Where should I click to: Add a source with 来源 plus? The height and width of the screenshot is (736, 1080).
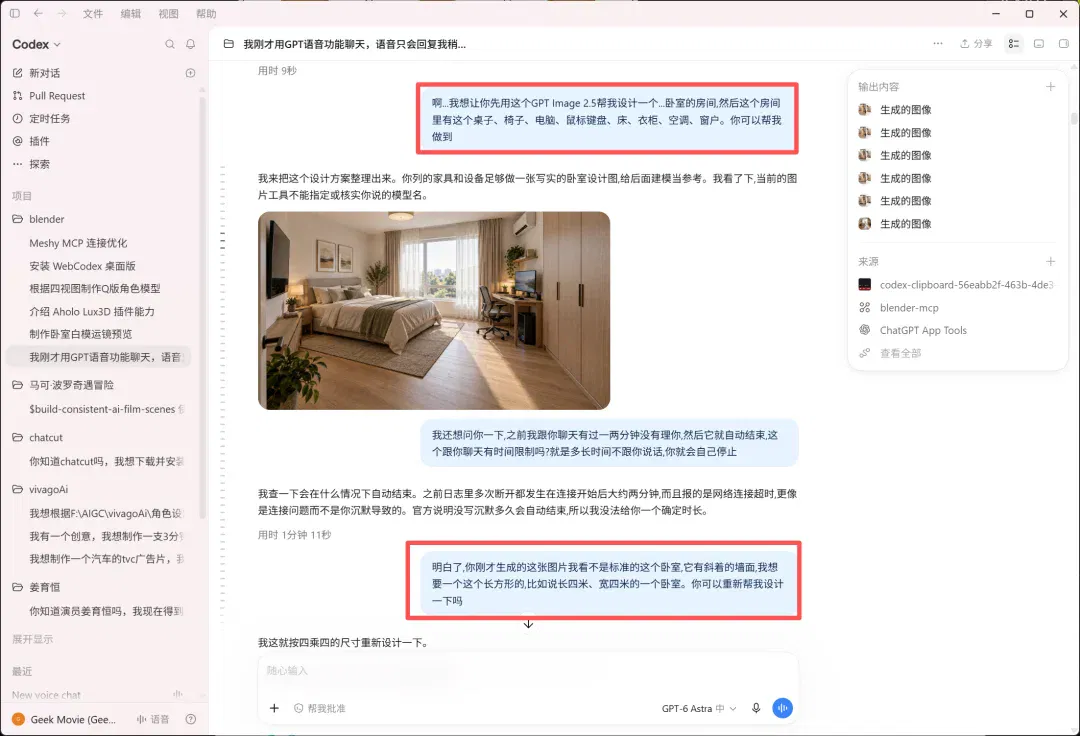coord(1050,262)
